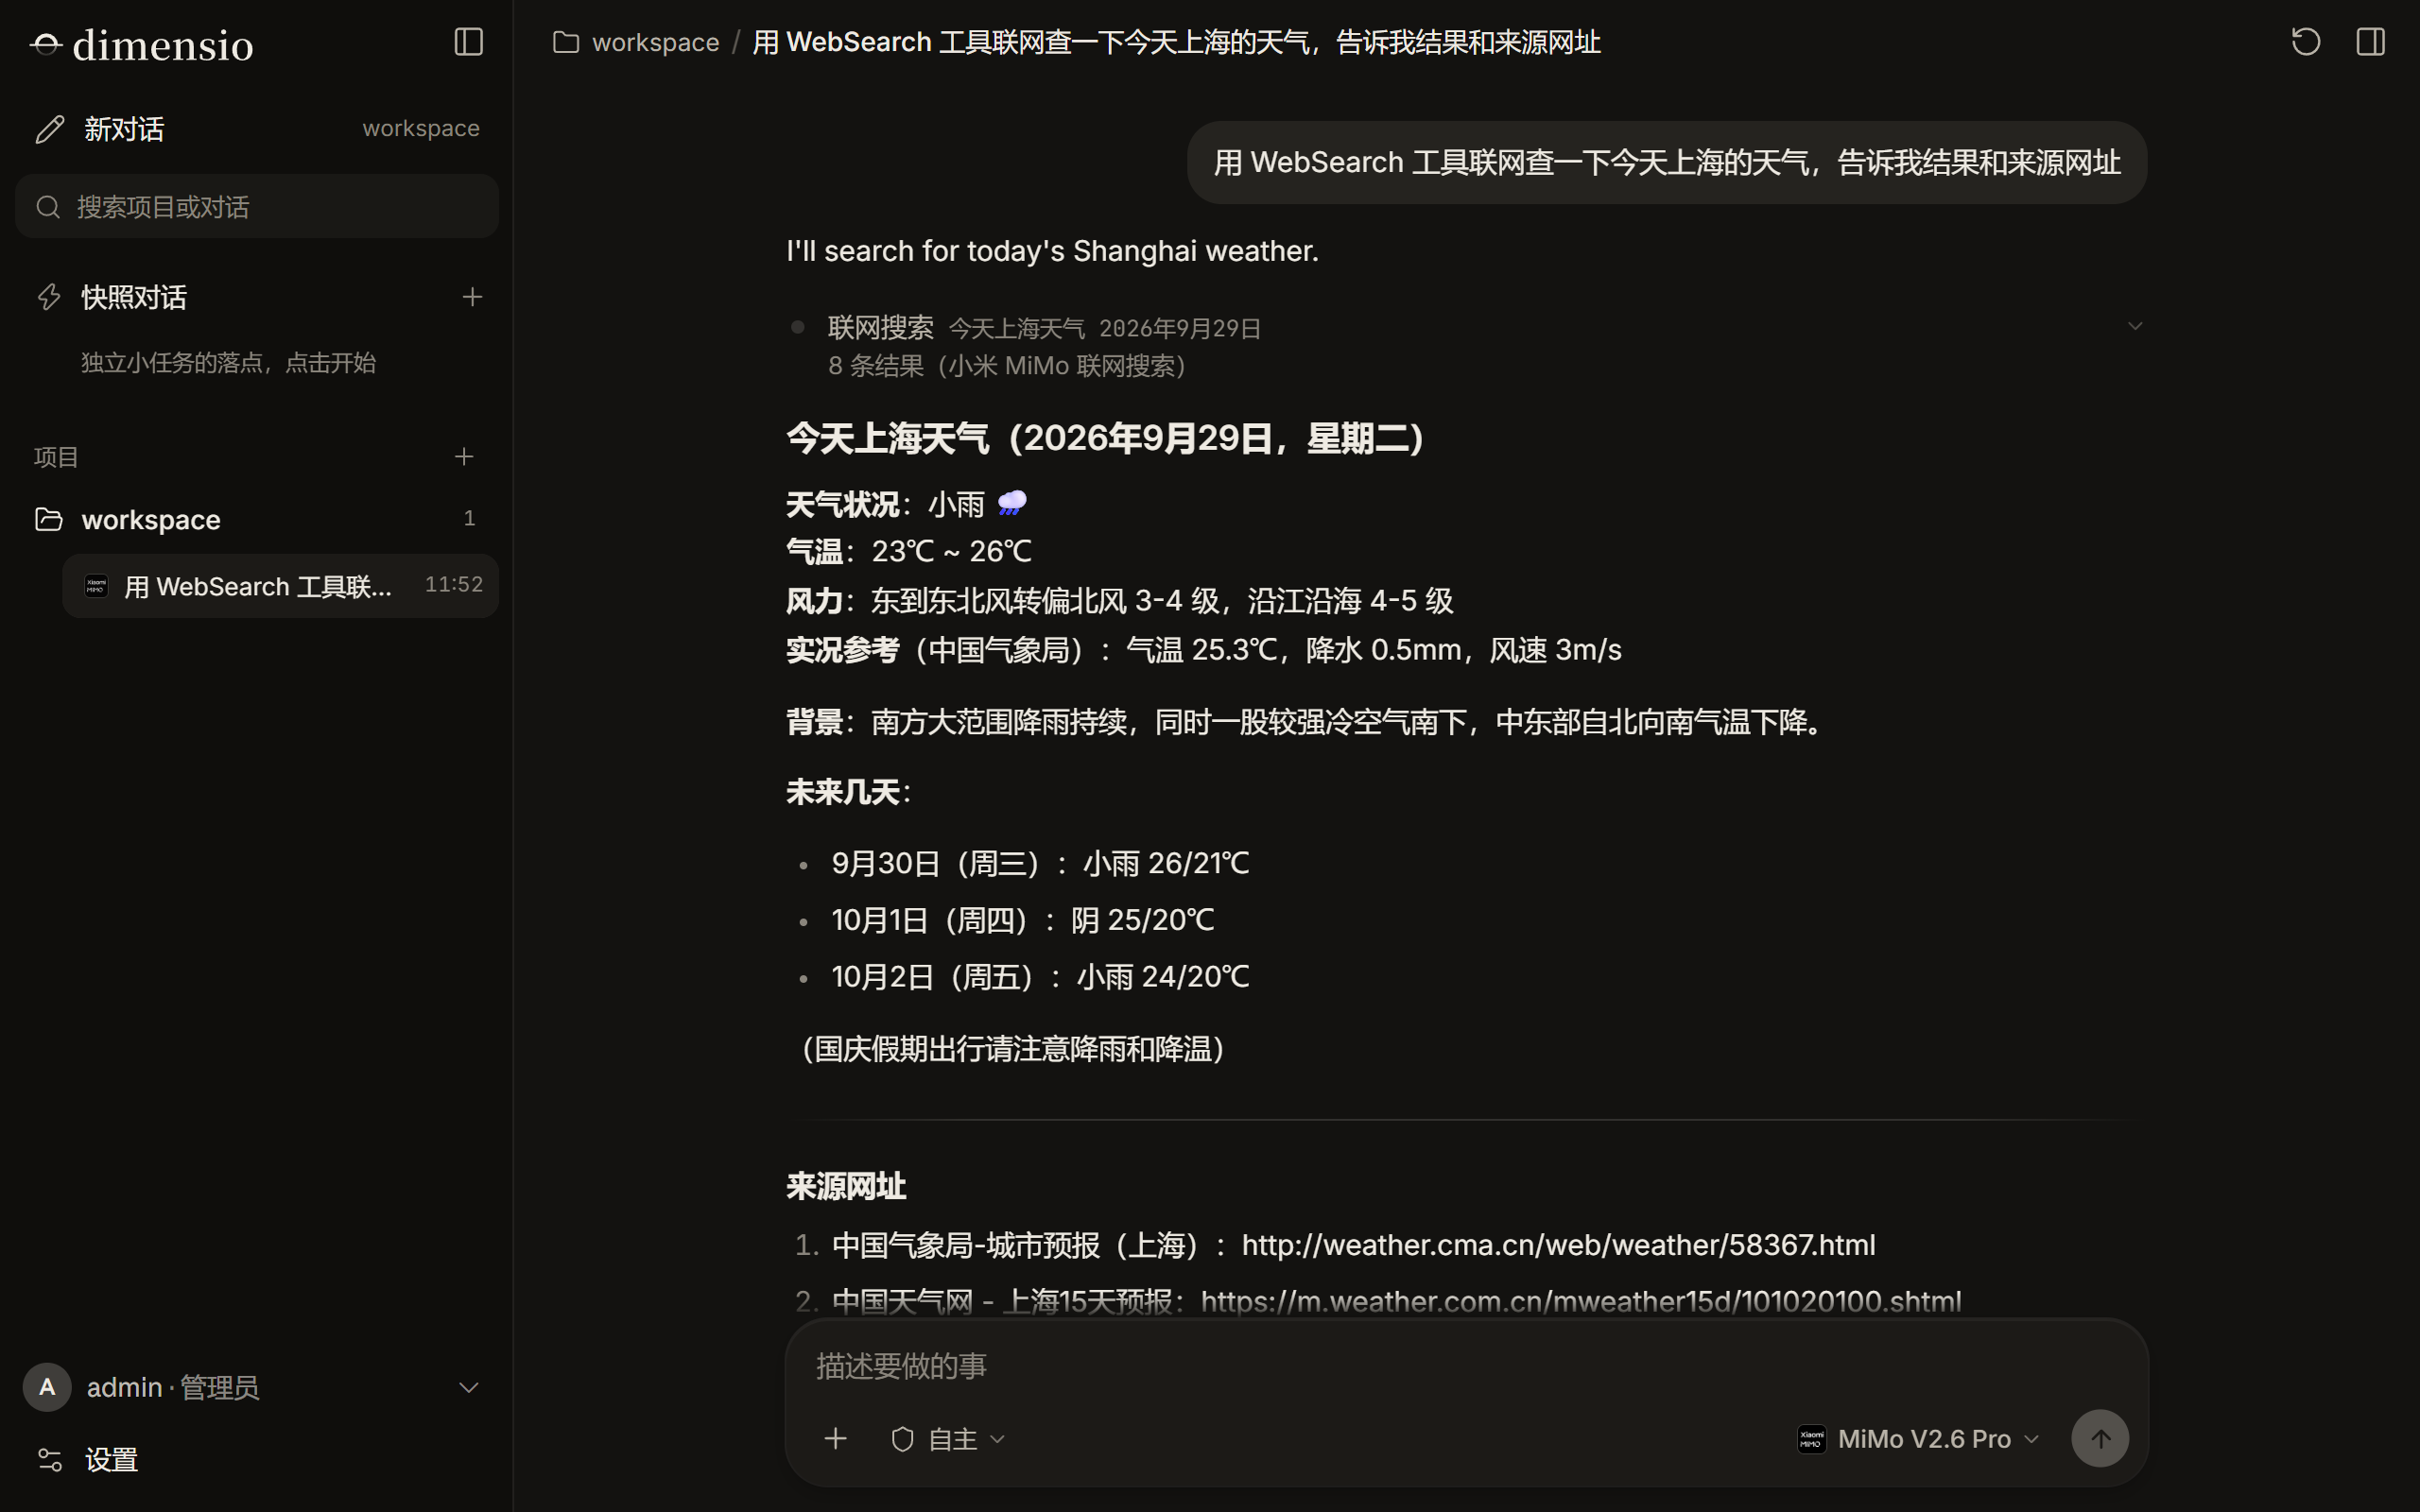
Task: Click the hint 独立小任务的落点，点击开始
Action: tap(228, 362)
